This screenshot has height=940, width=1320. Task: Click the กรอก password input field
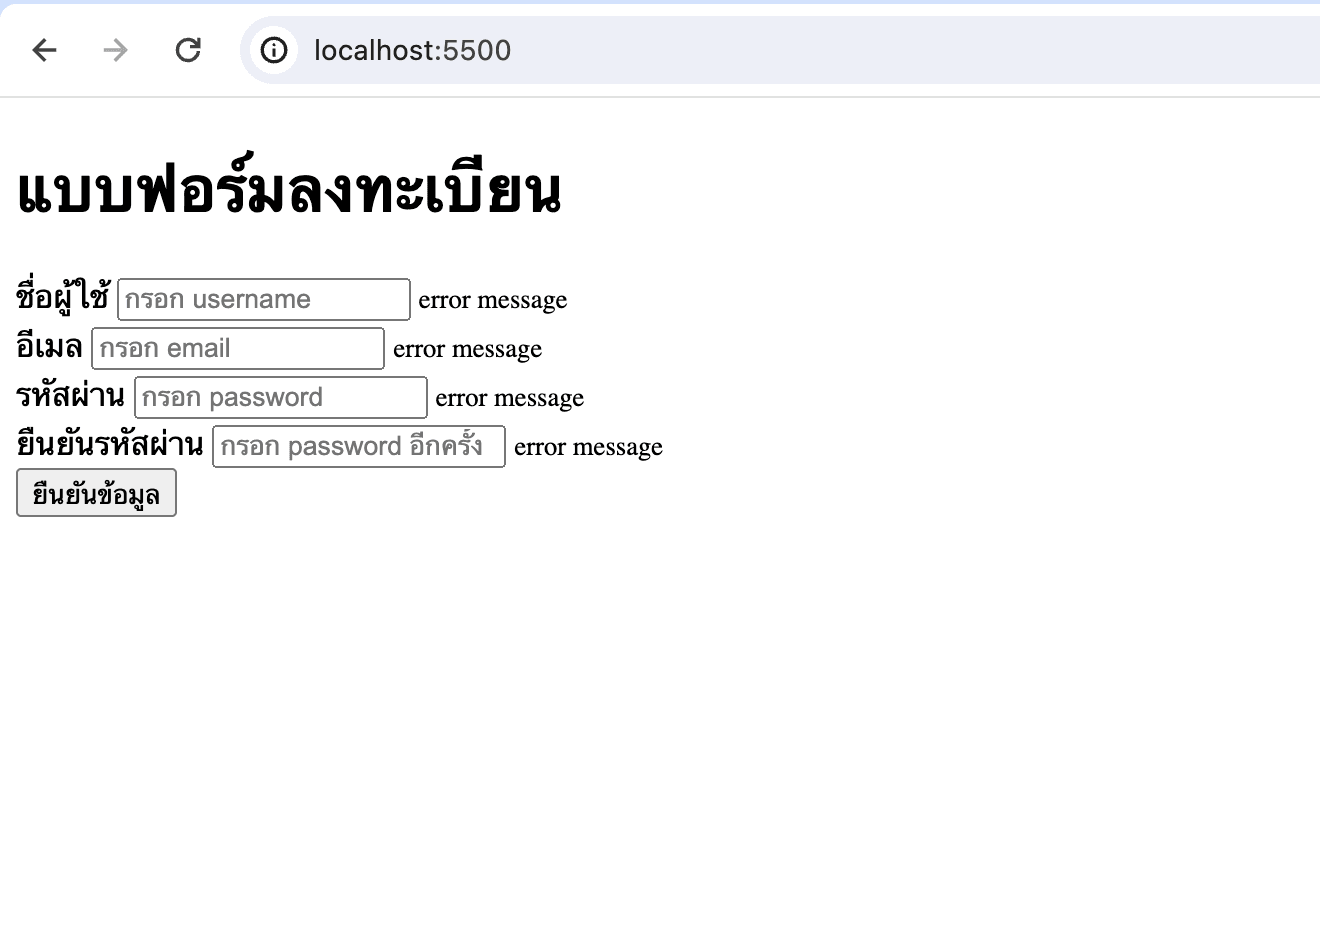click(x=280, y=396)
